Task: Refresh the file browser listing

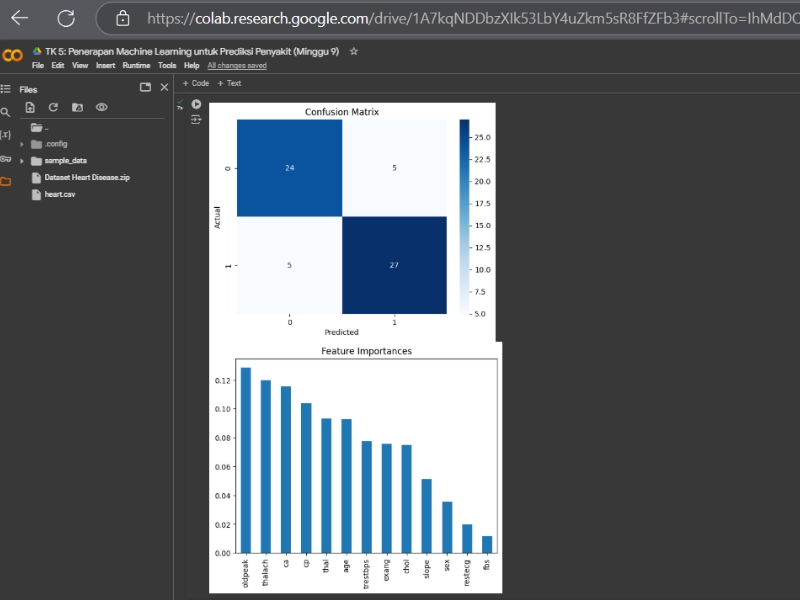Action: point(53,107)
